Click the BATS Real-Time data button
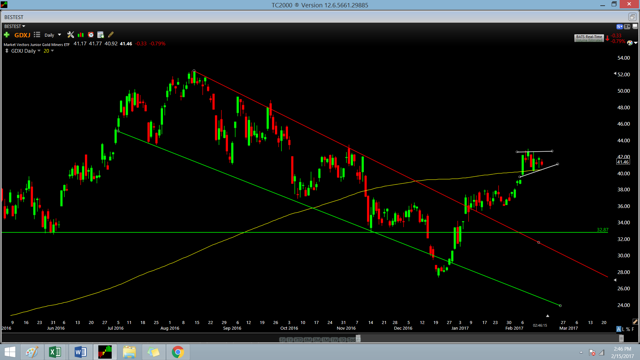Viewport: 640px width, 360px height. (x=589, y=38)
